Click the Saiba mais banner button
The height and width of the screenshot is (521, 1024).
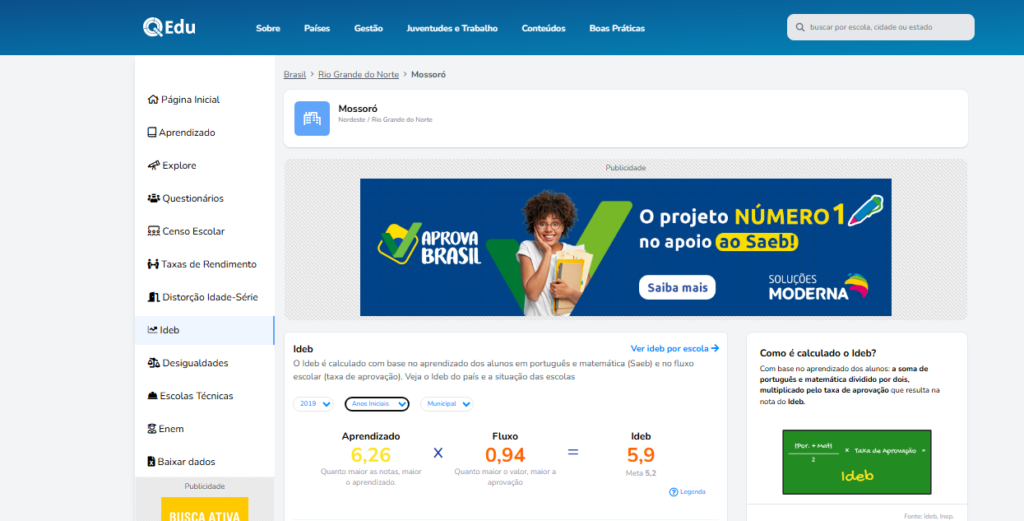(x=677, y=288)
